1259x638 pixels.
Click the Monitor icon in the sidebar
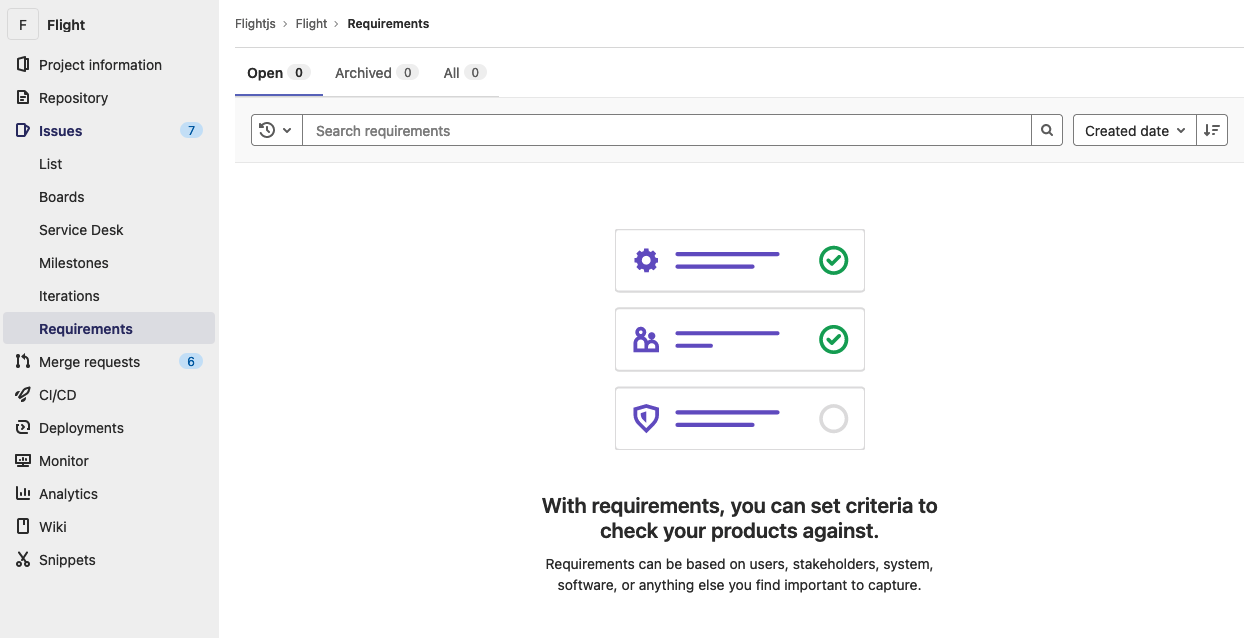pyautogui.click(x=21, y=460)
